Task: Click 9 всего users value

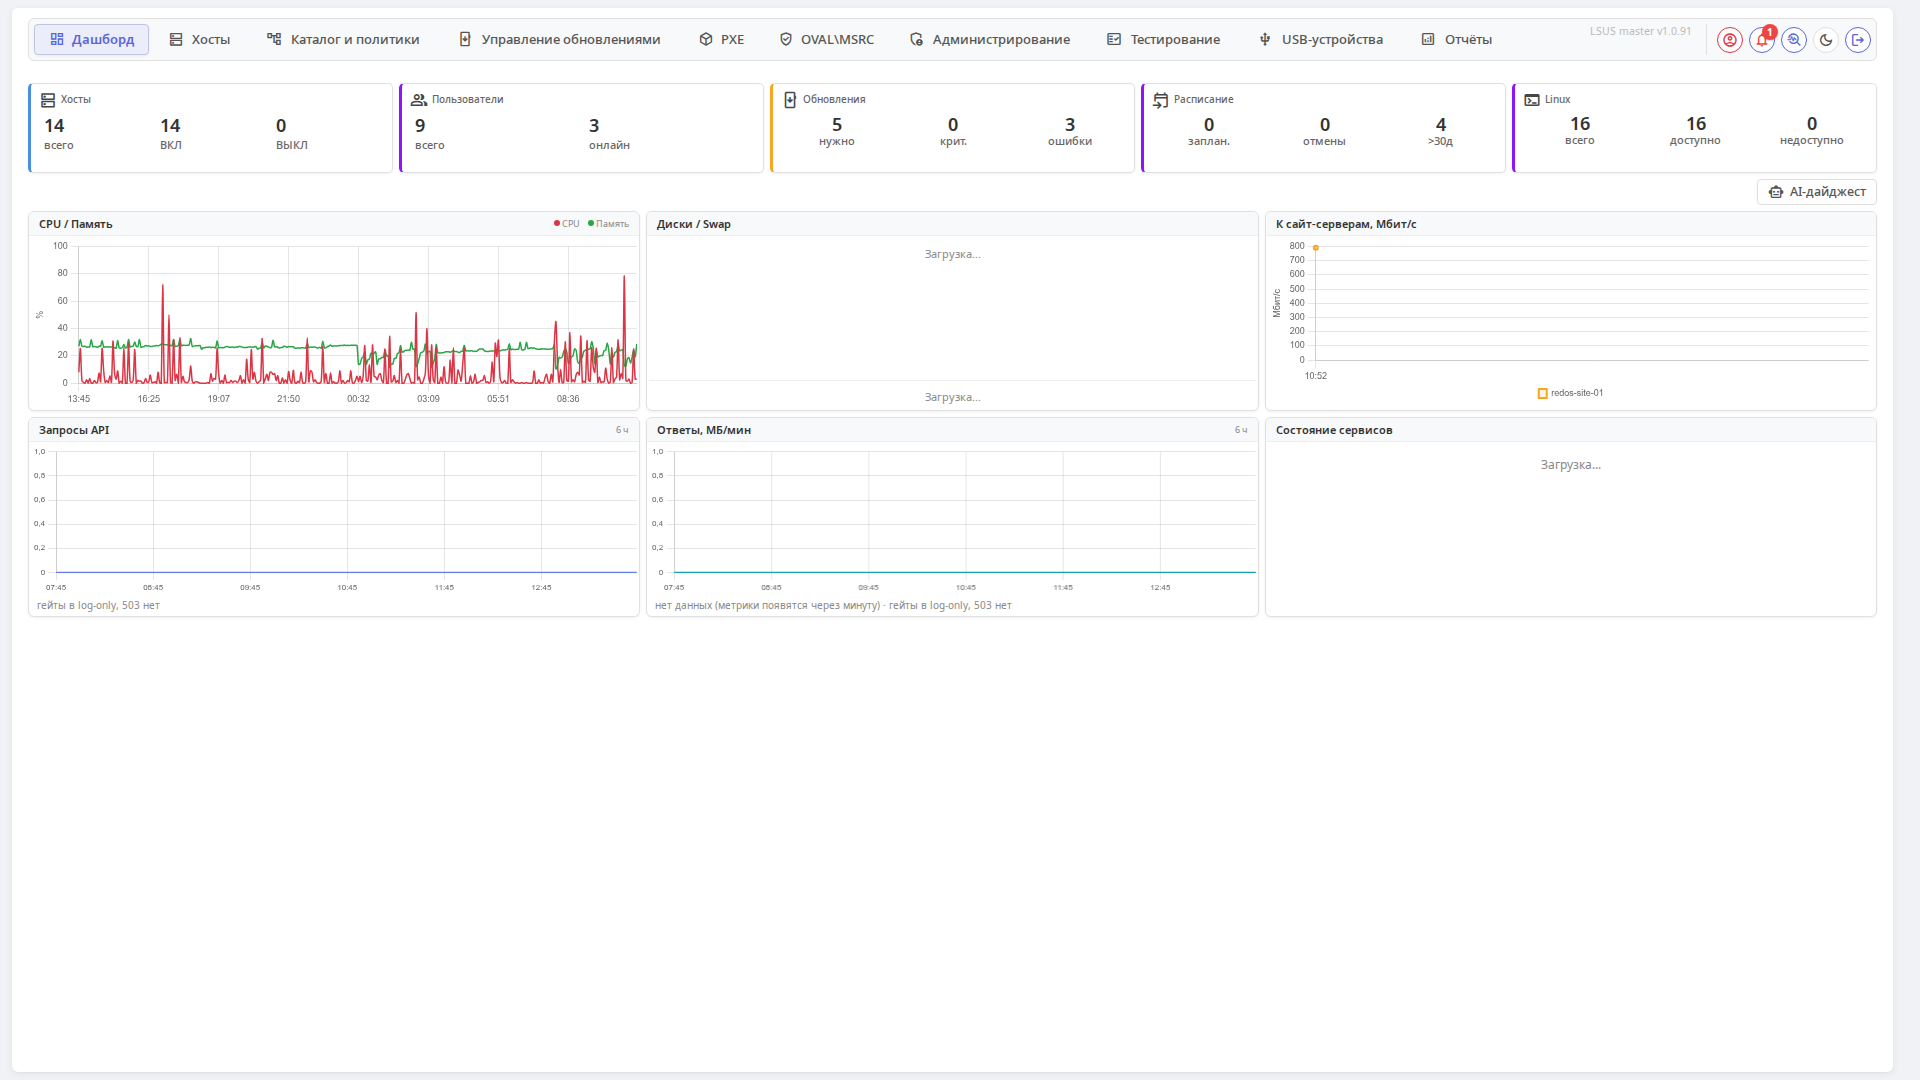Action: point(430,134)
